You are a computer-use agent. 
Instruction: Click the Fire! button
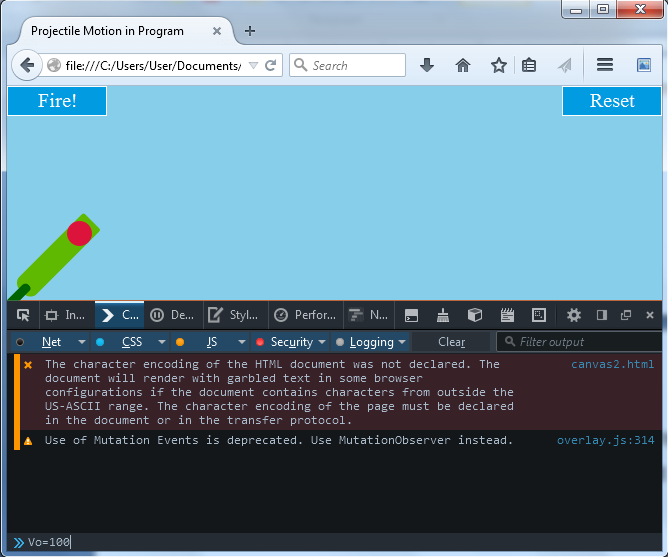[57, 101]
